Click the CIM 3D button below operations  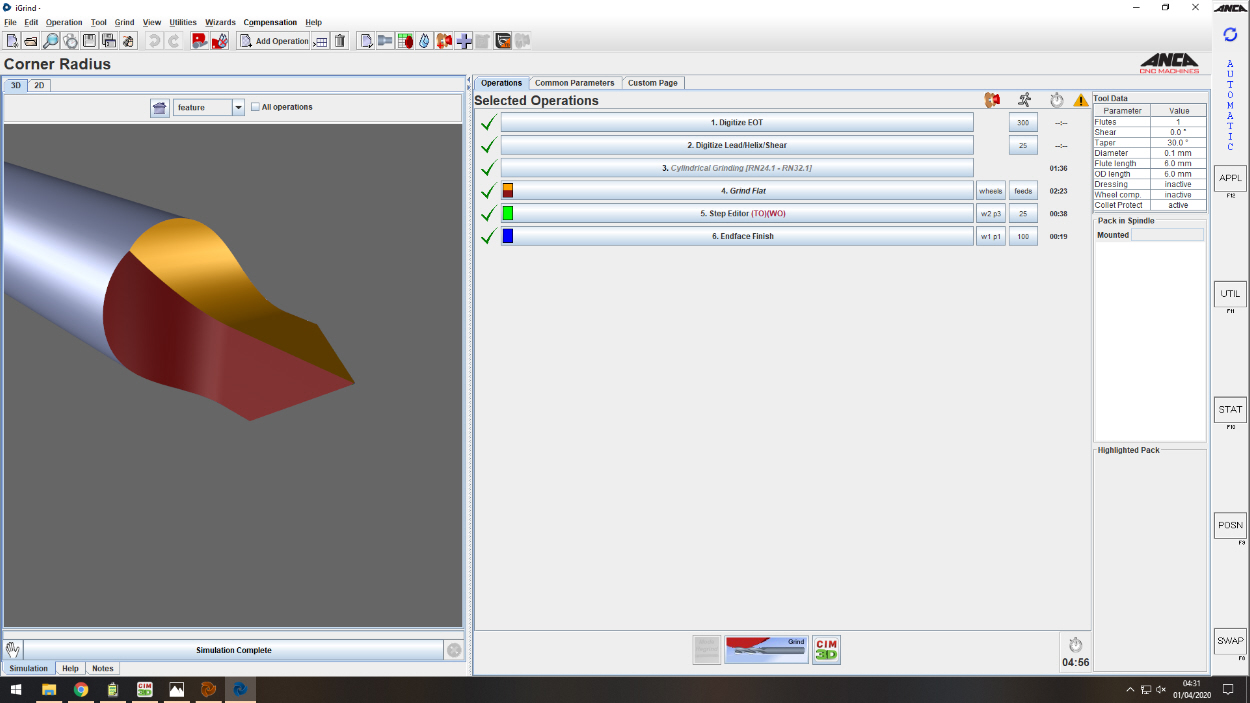(x=826, y=650)
